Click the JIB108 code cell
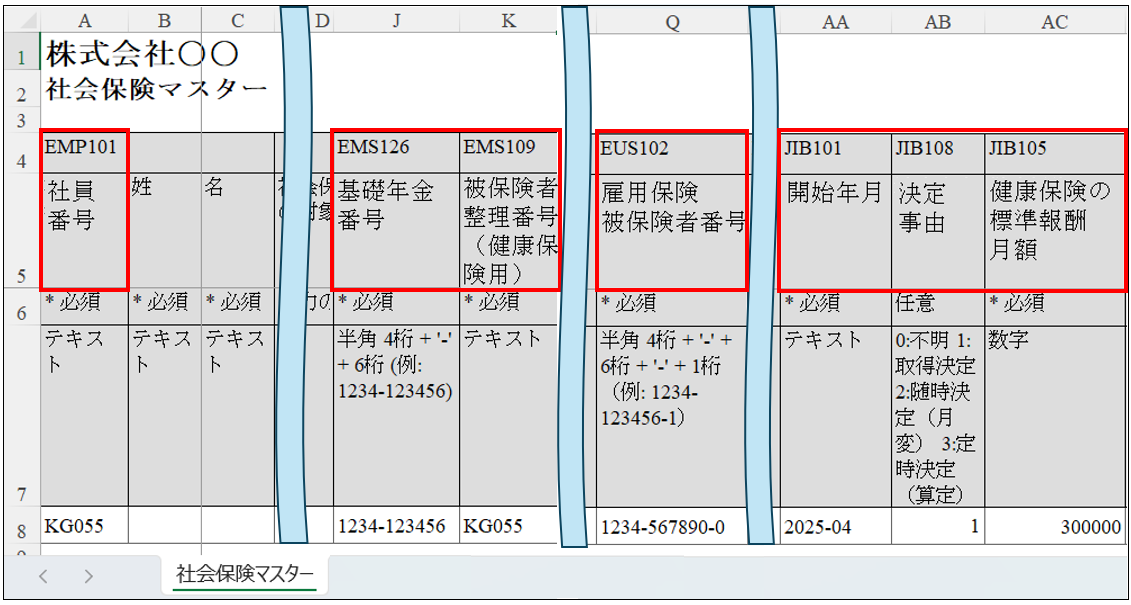 click(x=937, y=148)
